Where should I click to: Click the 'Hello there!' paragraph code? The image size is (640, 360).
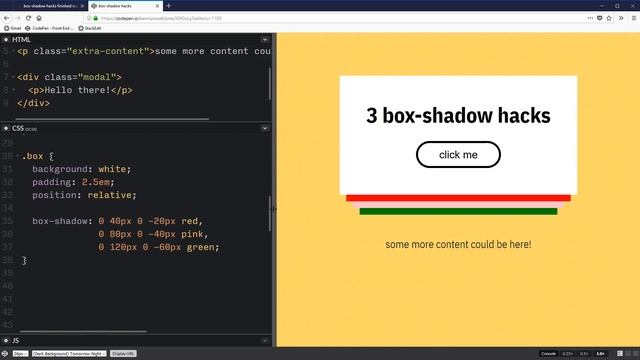click(80, 90)
